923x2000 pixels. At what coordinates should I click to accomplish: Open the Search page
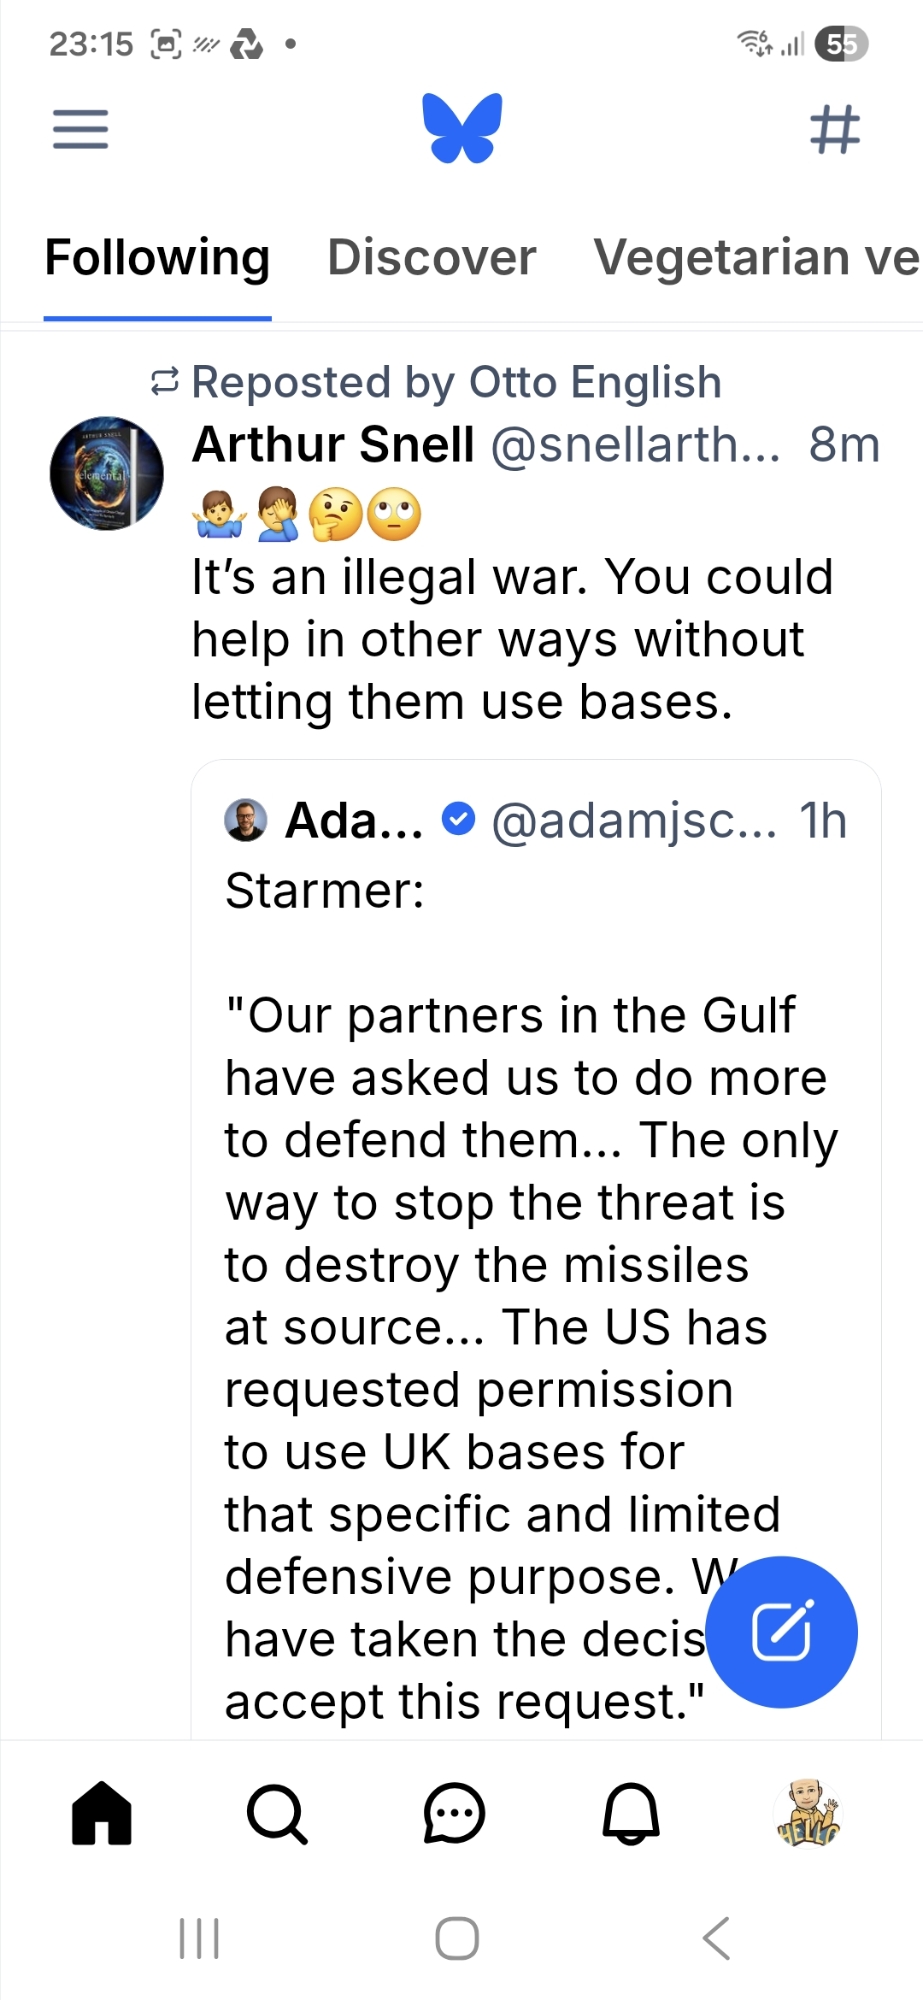pos(277,1812)
